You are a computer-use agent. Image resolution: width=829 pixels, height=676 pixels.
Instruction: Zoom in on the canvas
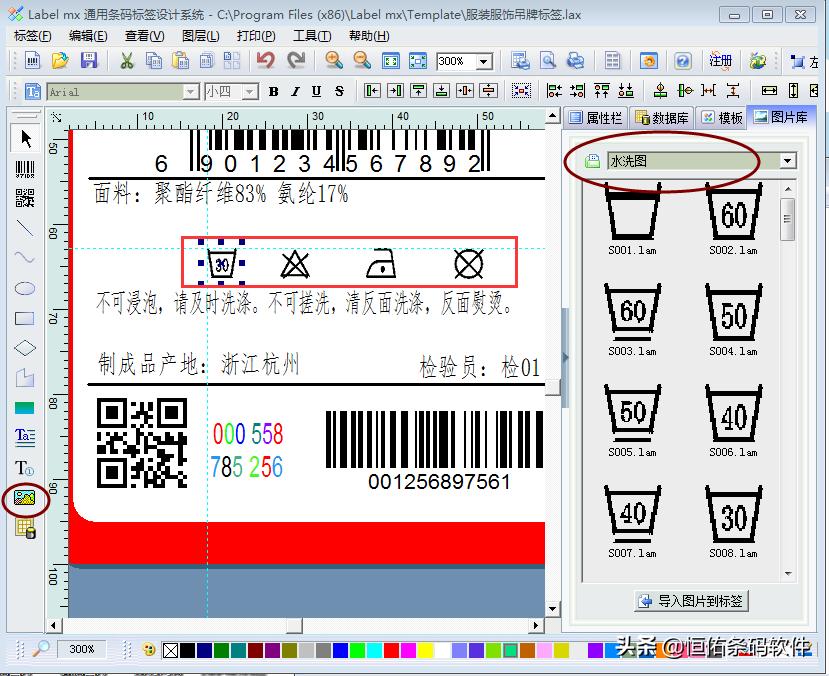[x=334, y=61]
